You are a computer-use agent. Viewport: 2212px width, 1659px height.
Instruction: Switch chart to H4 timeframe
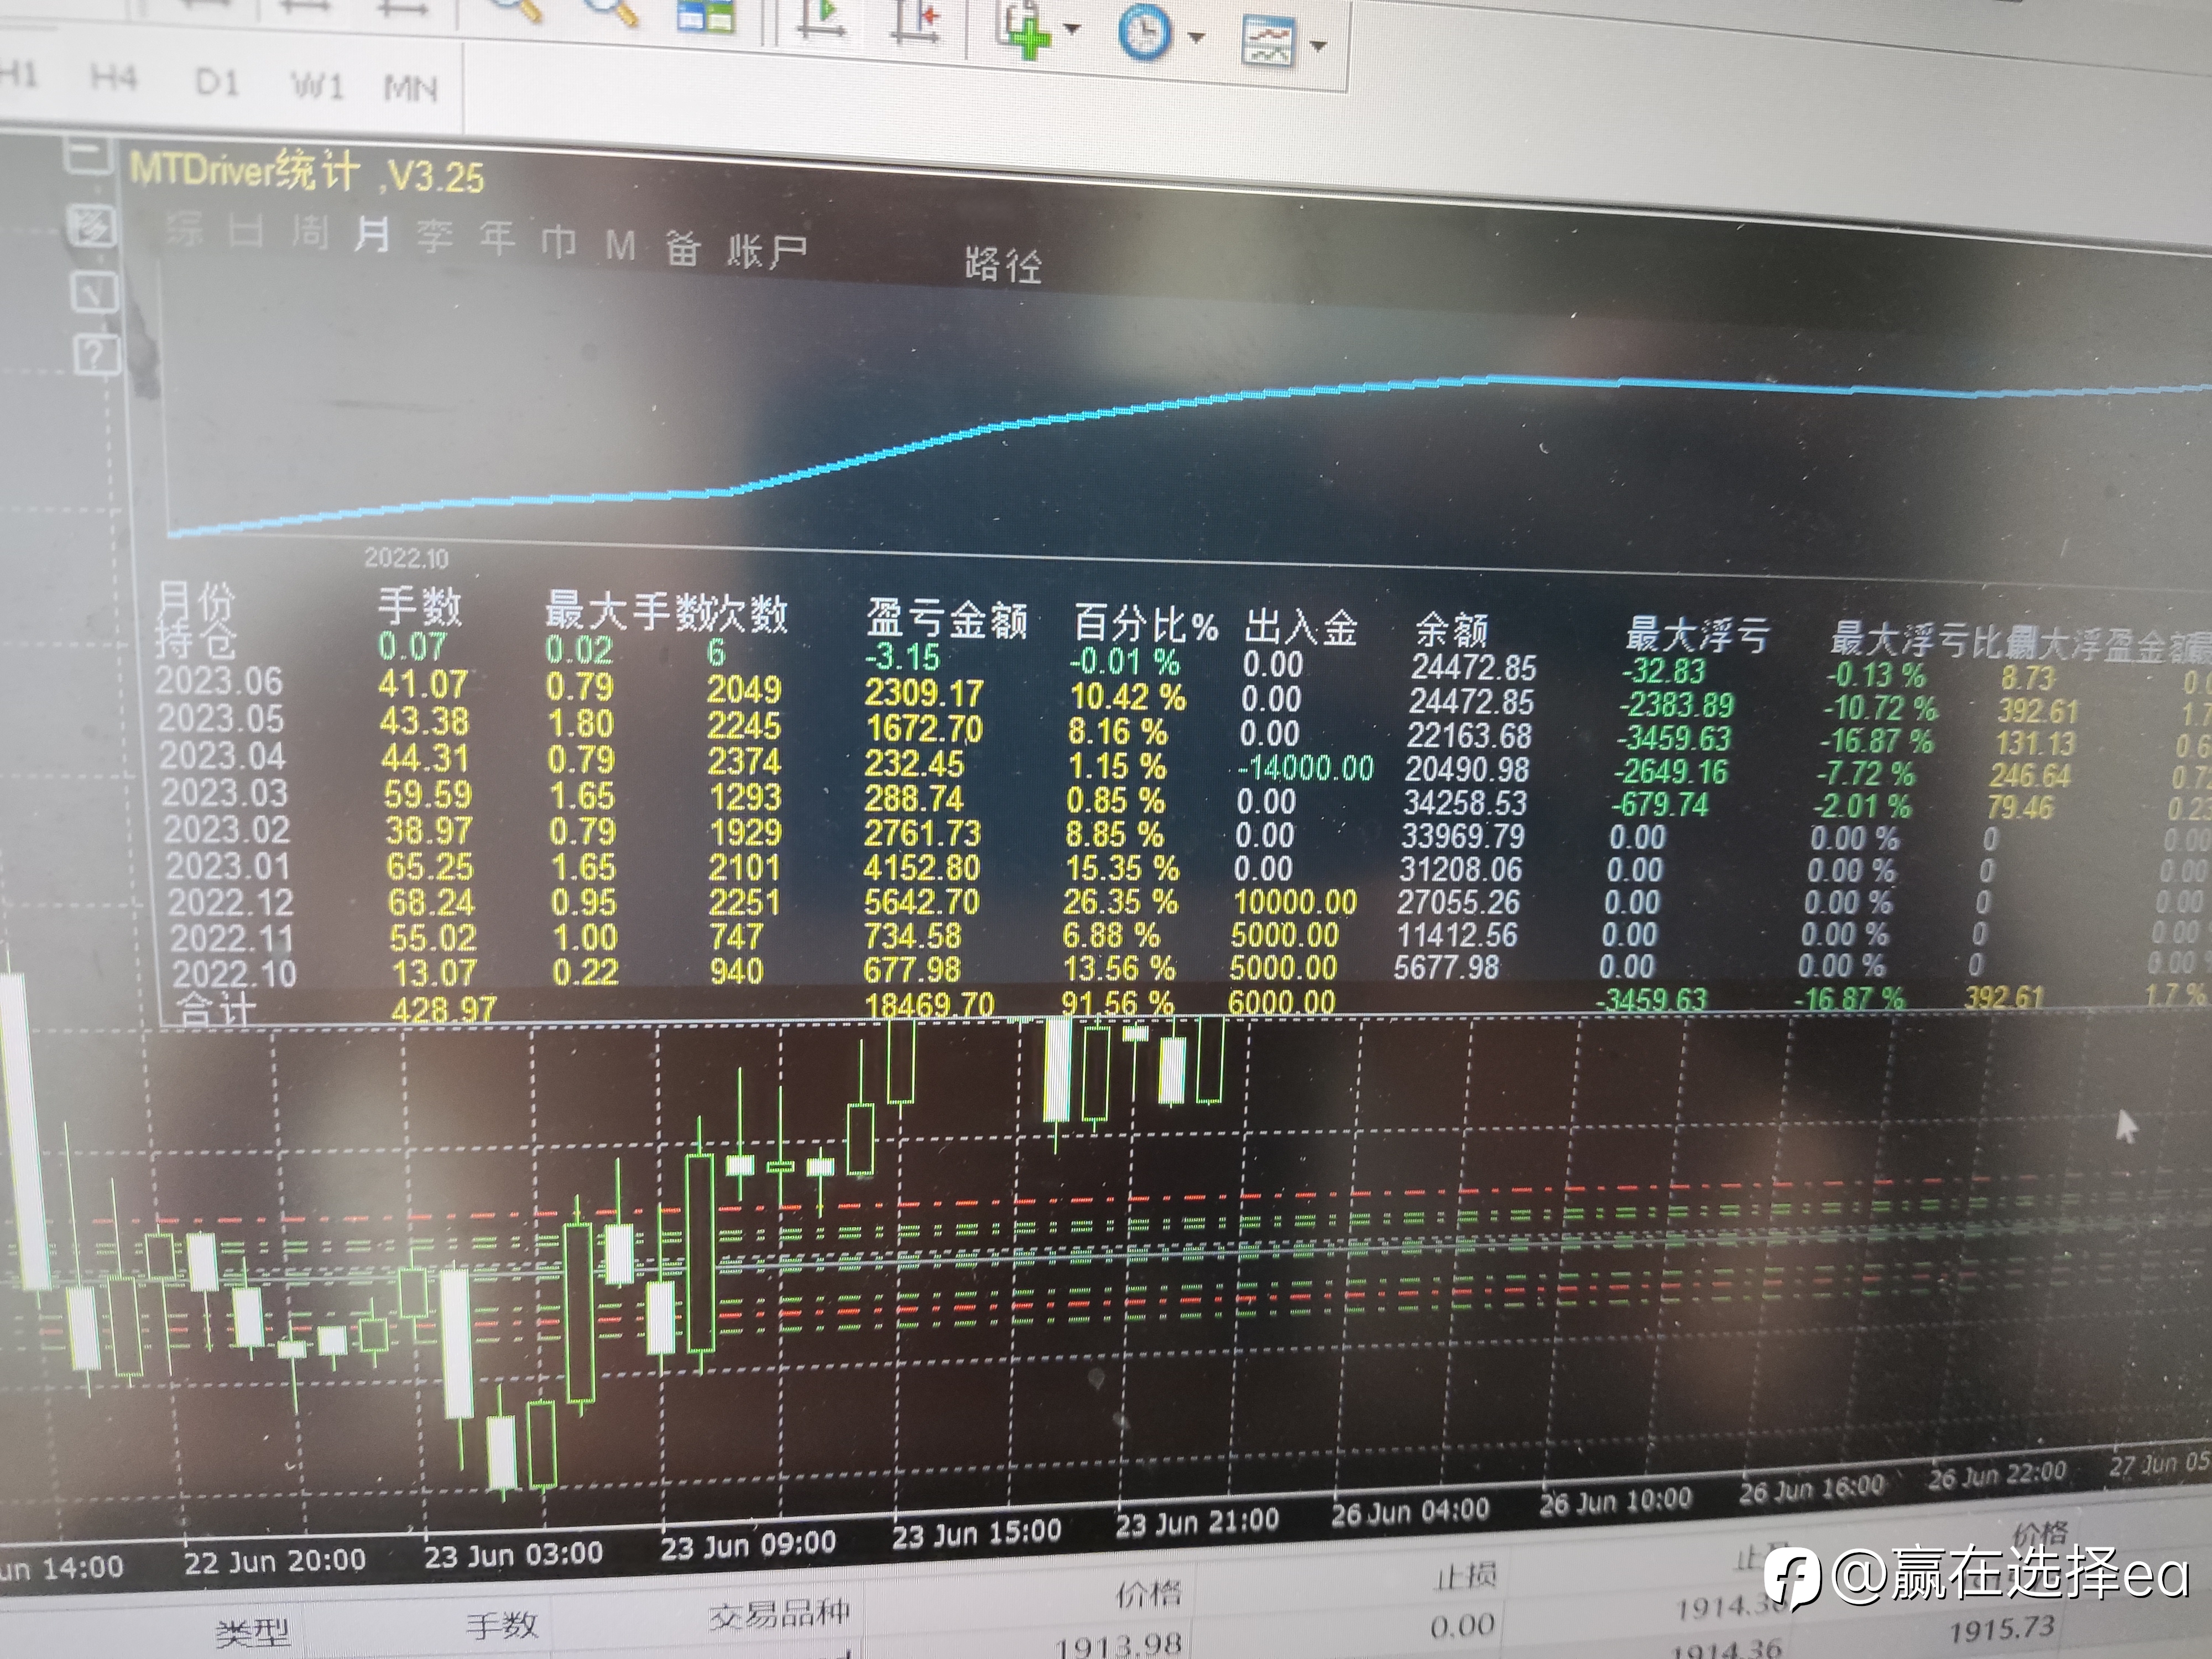(113, 78)
